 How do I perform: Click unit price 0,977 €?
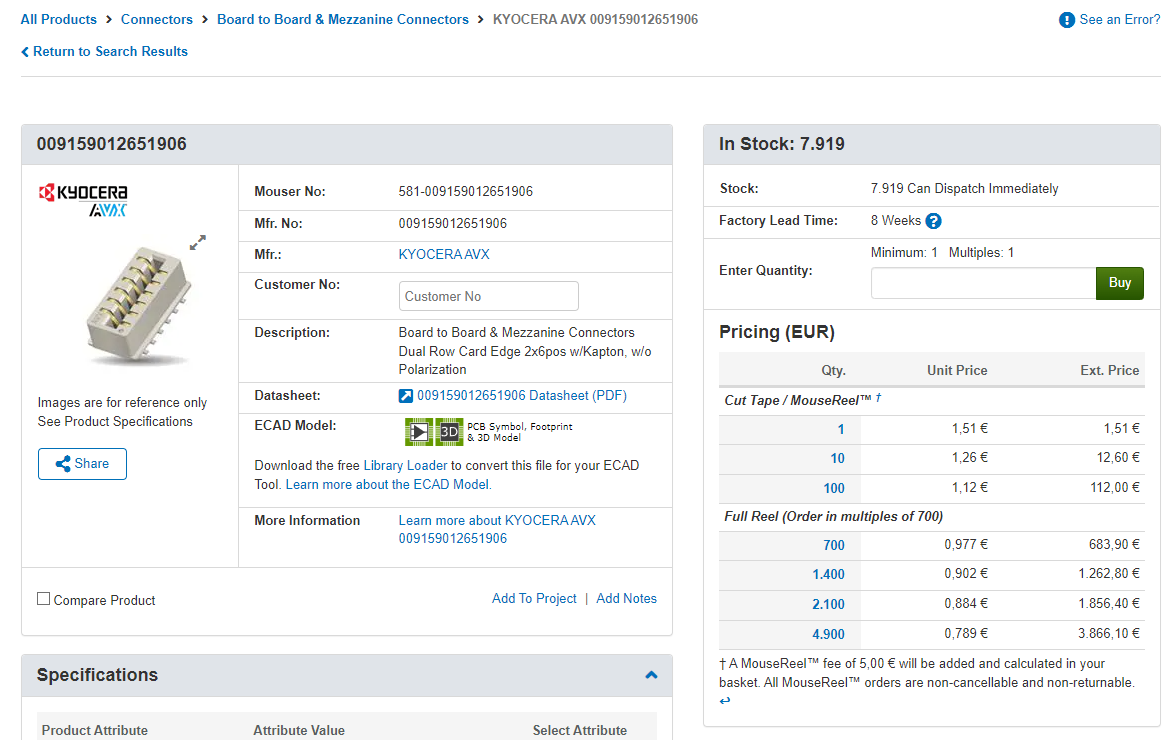(x=966, y=545)
